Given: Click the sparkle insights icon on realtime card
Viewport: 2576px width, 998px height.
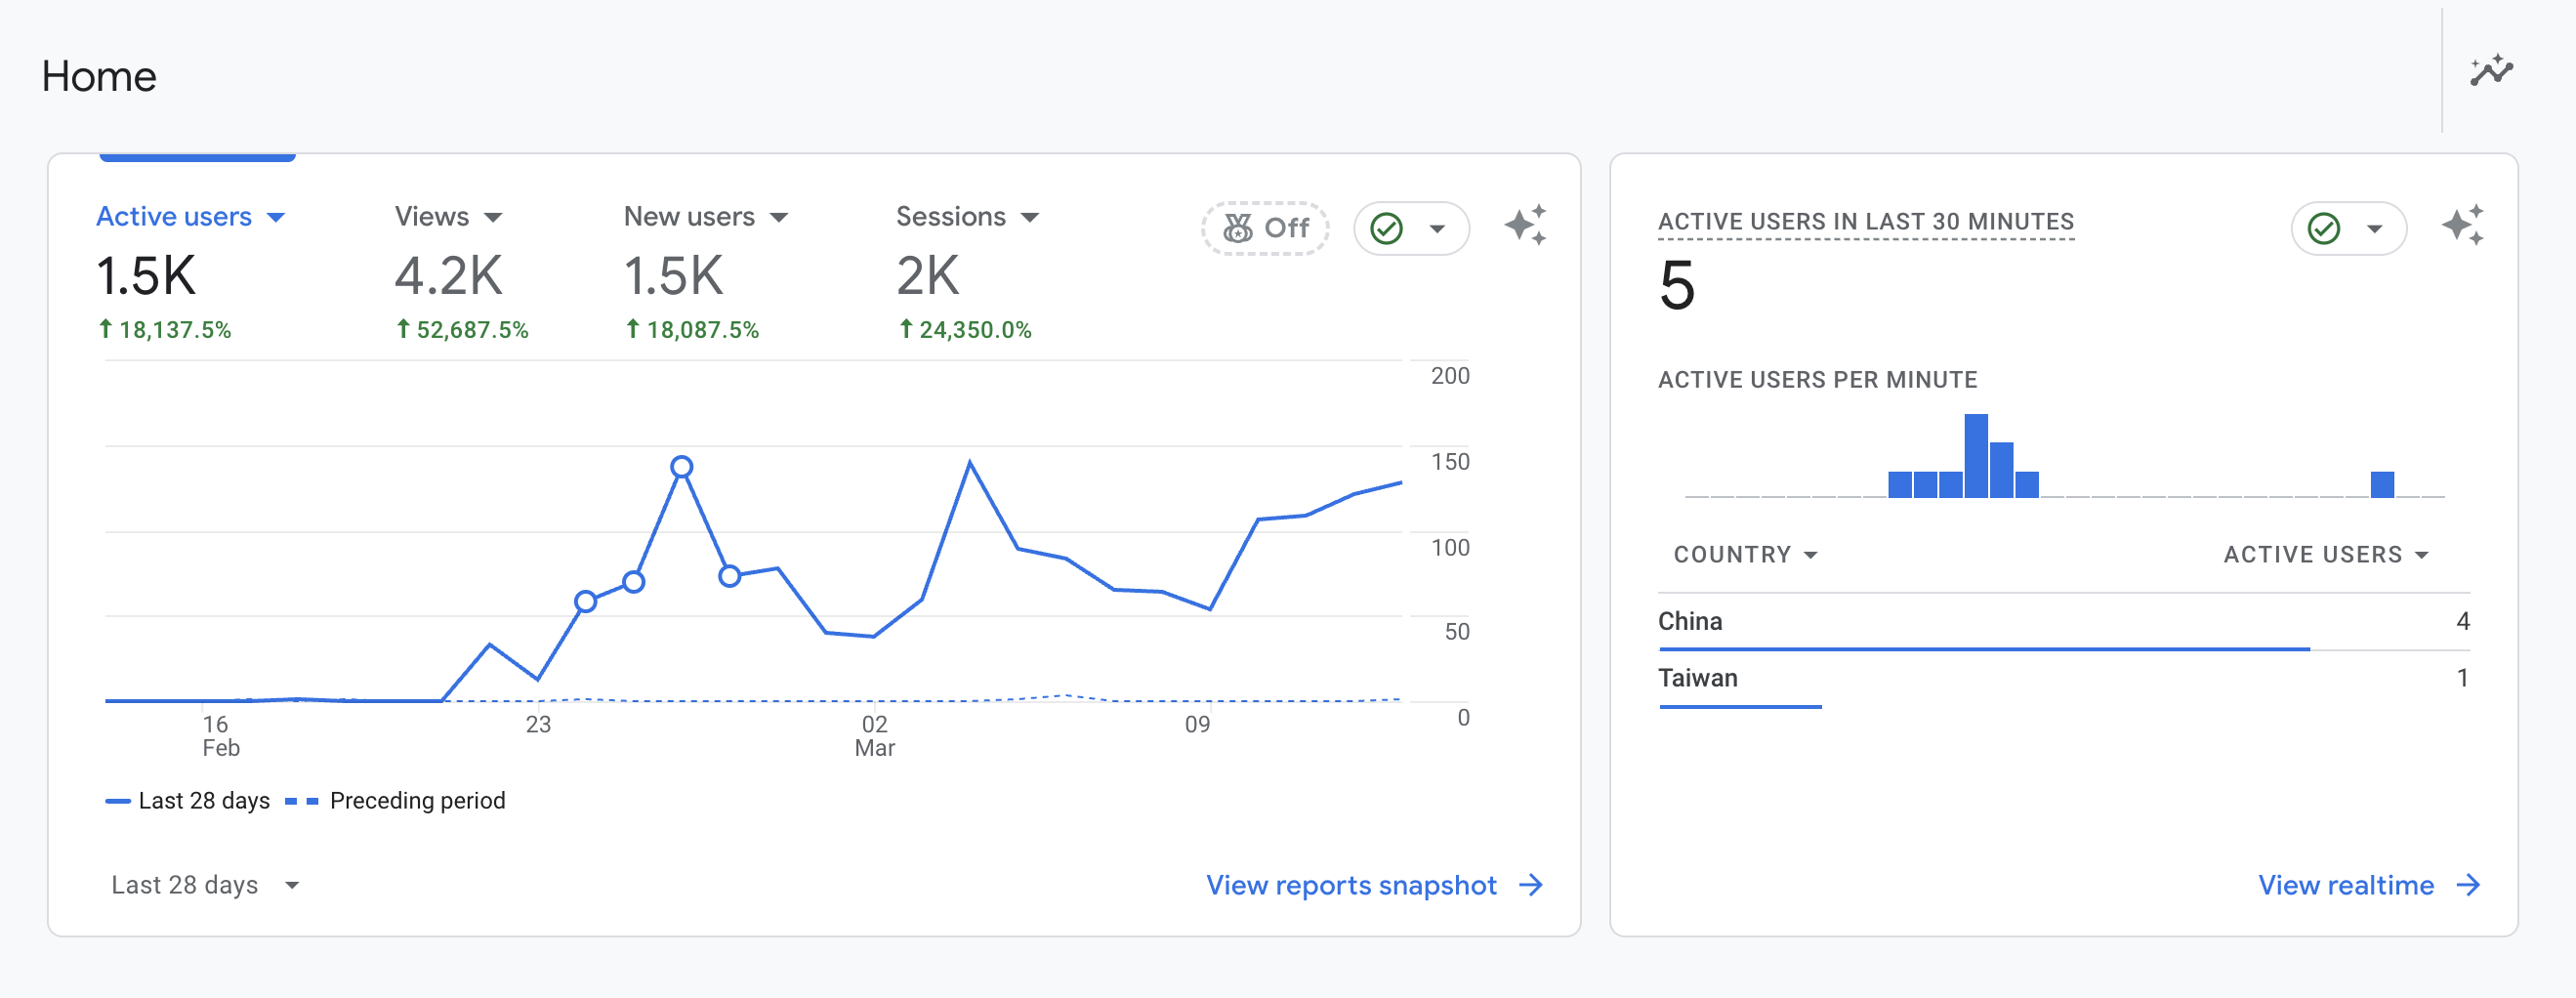Looking at the screenshot, I should [x=2462, y=226].
